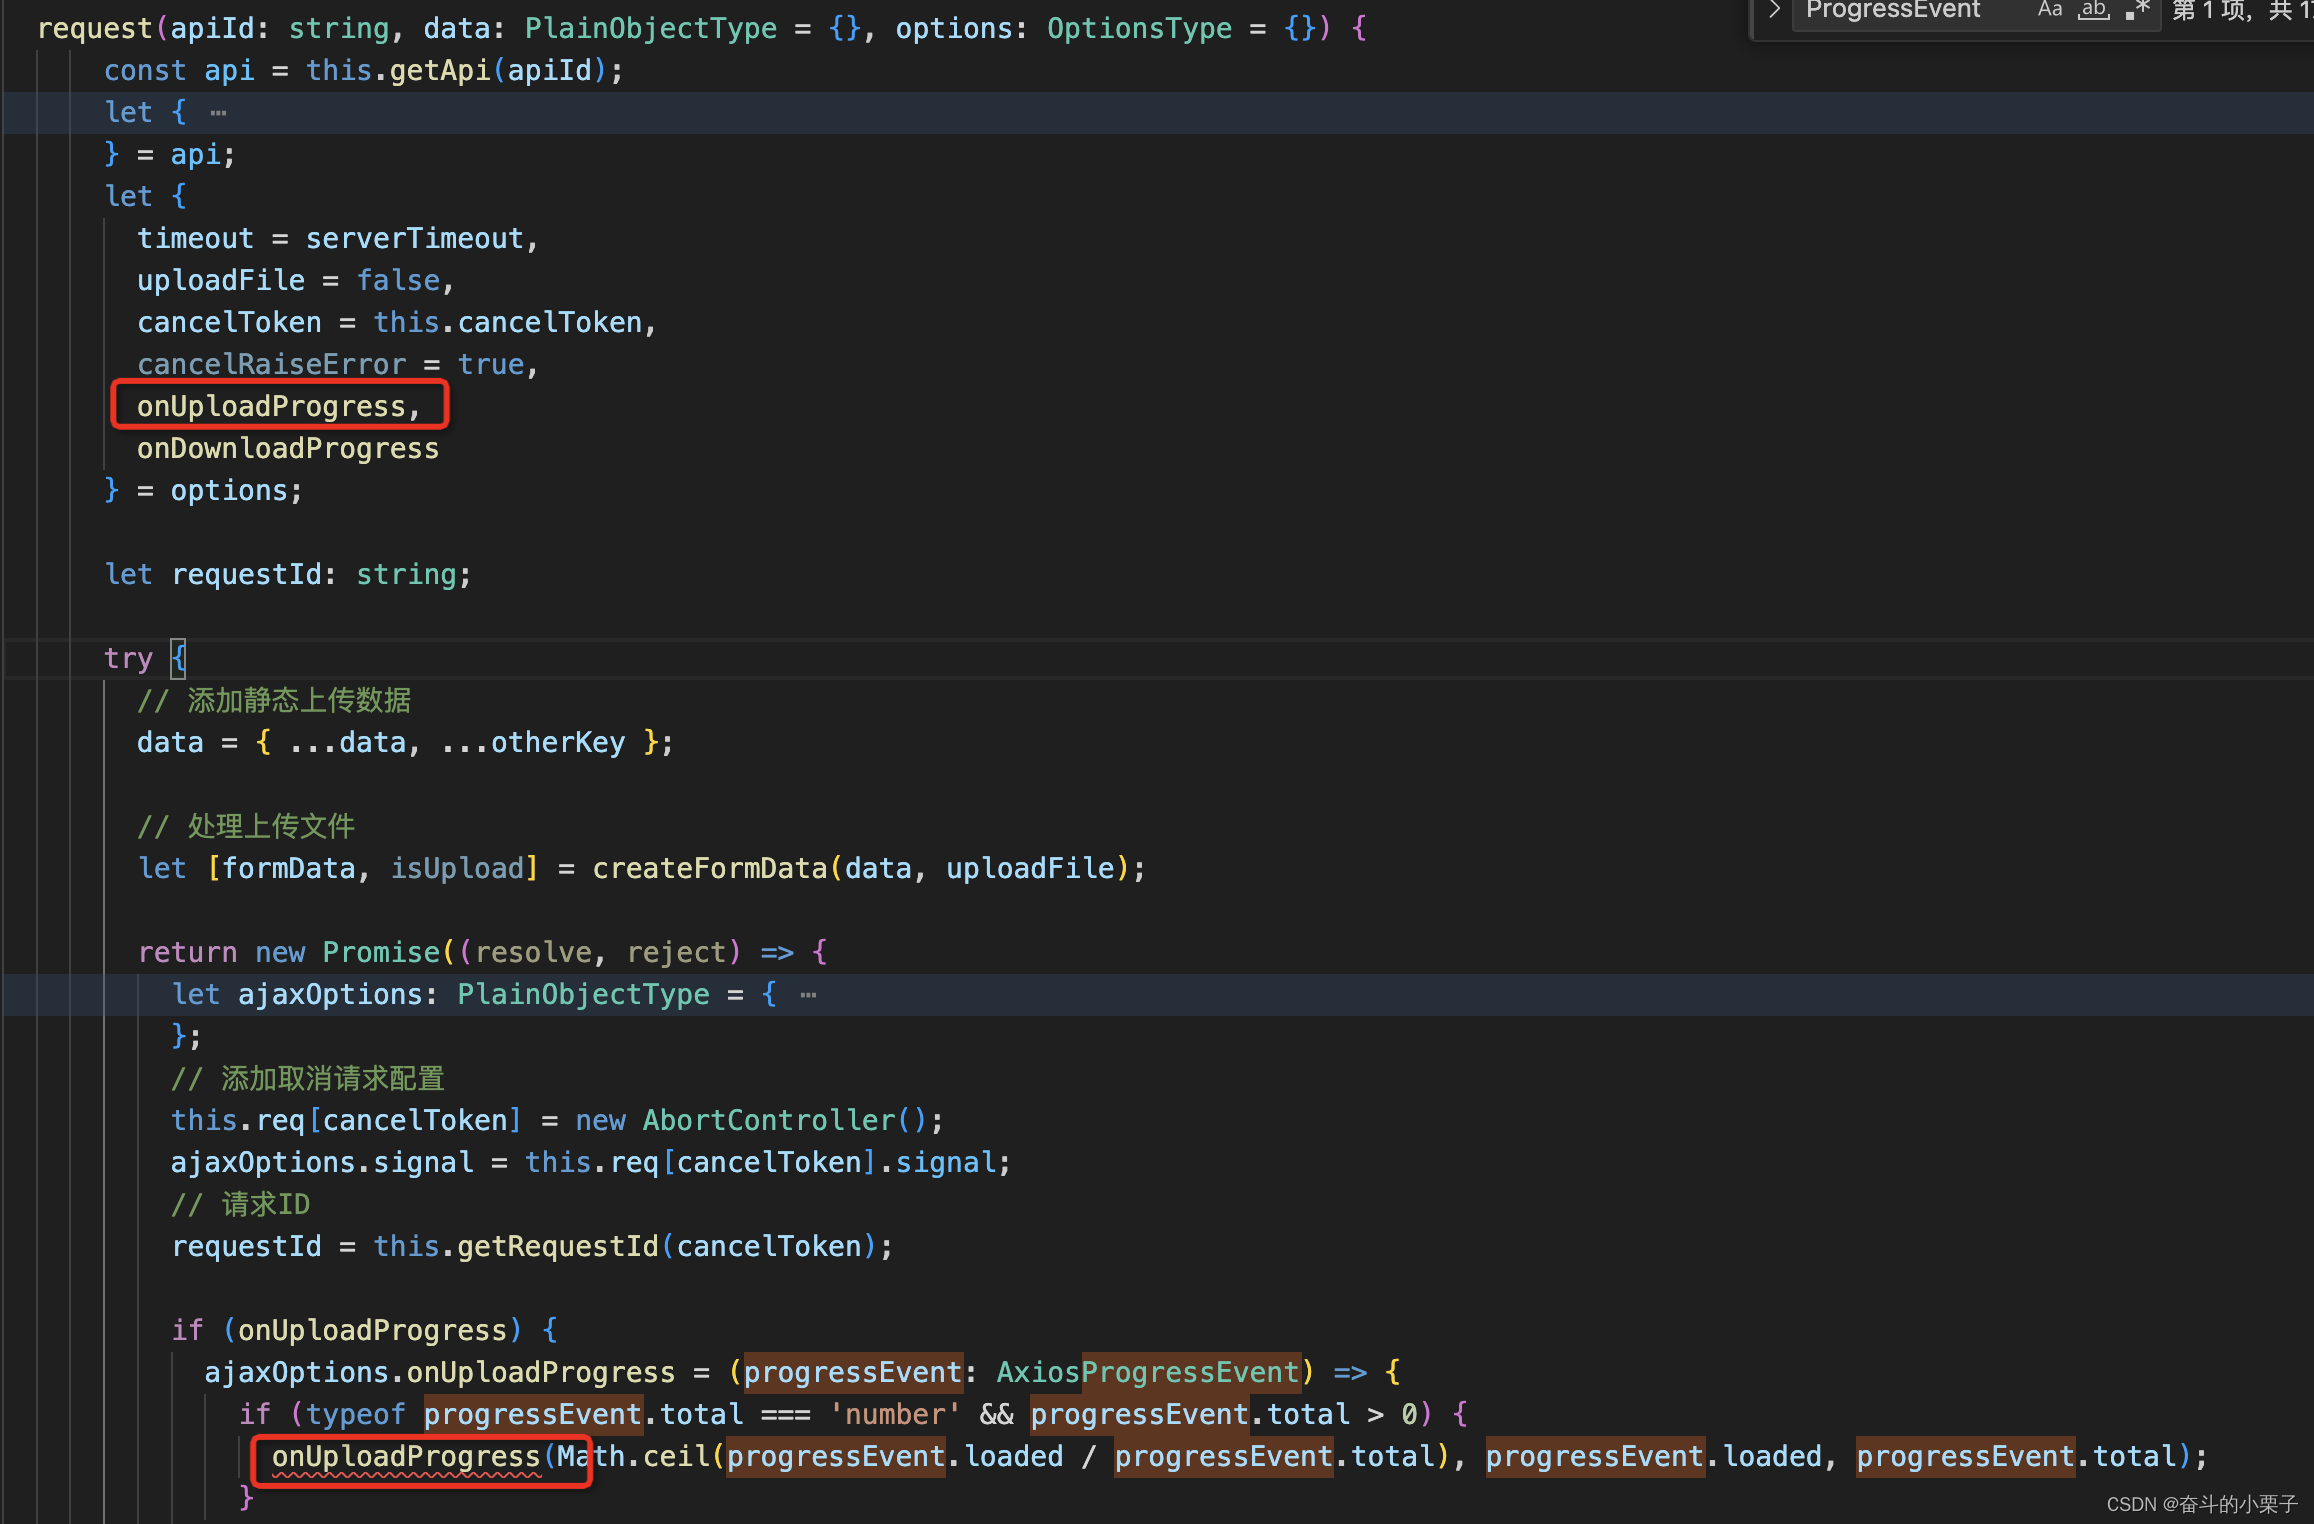Click the 'number' string literal
2314x1524 pixels.
[x=895, y=1415]
